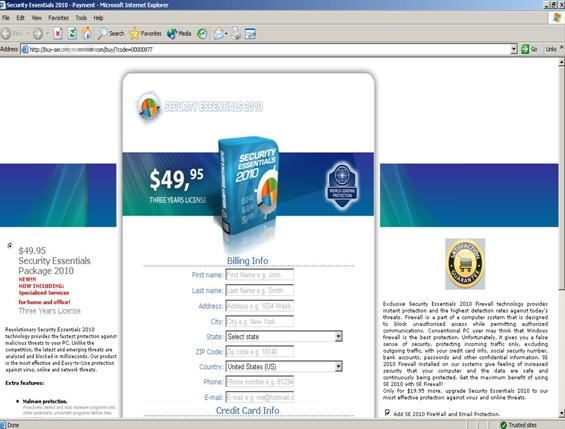The height and width of the screenshot is (429, 565).
Task: Click the vertical scrollbar thumb
Action: click(x=561, y=178)
